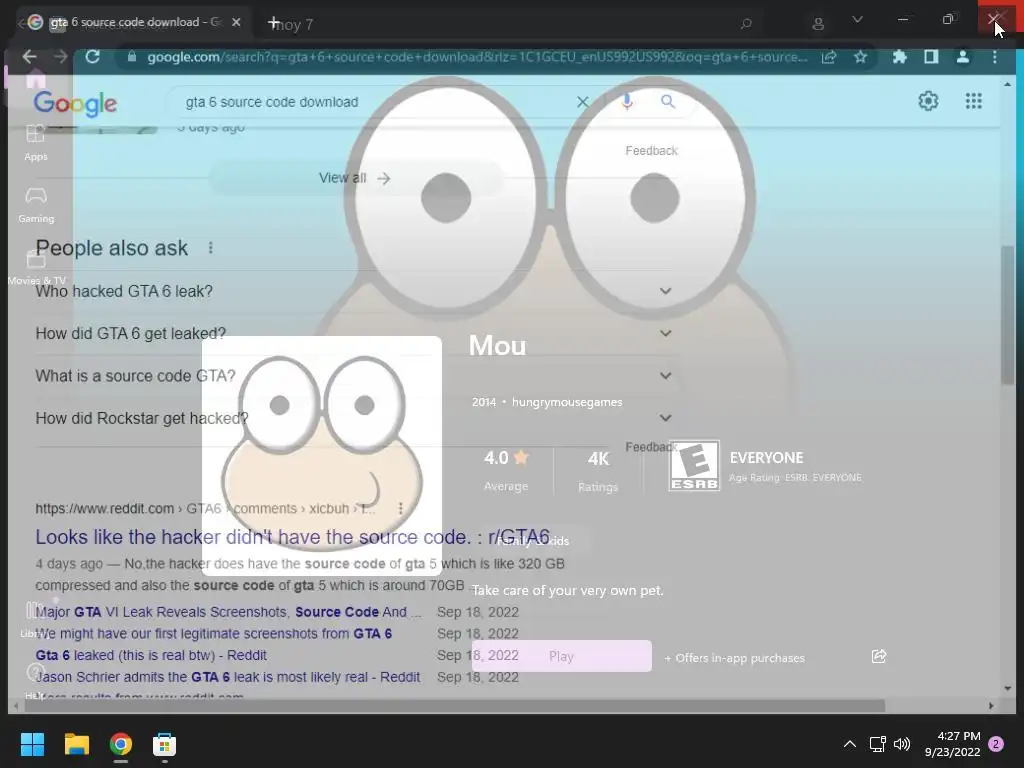Click Feedback below the top results

(651, 151)
